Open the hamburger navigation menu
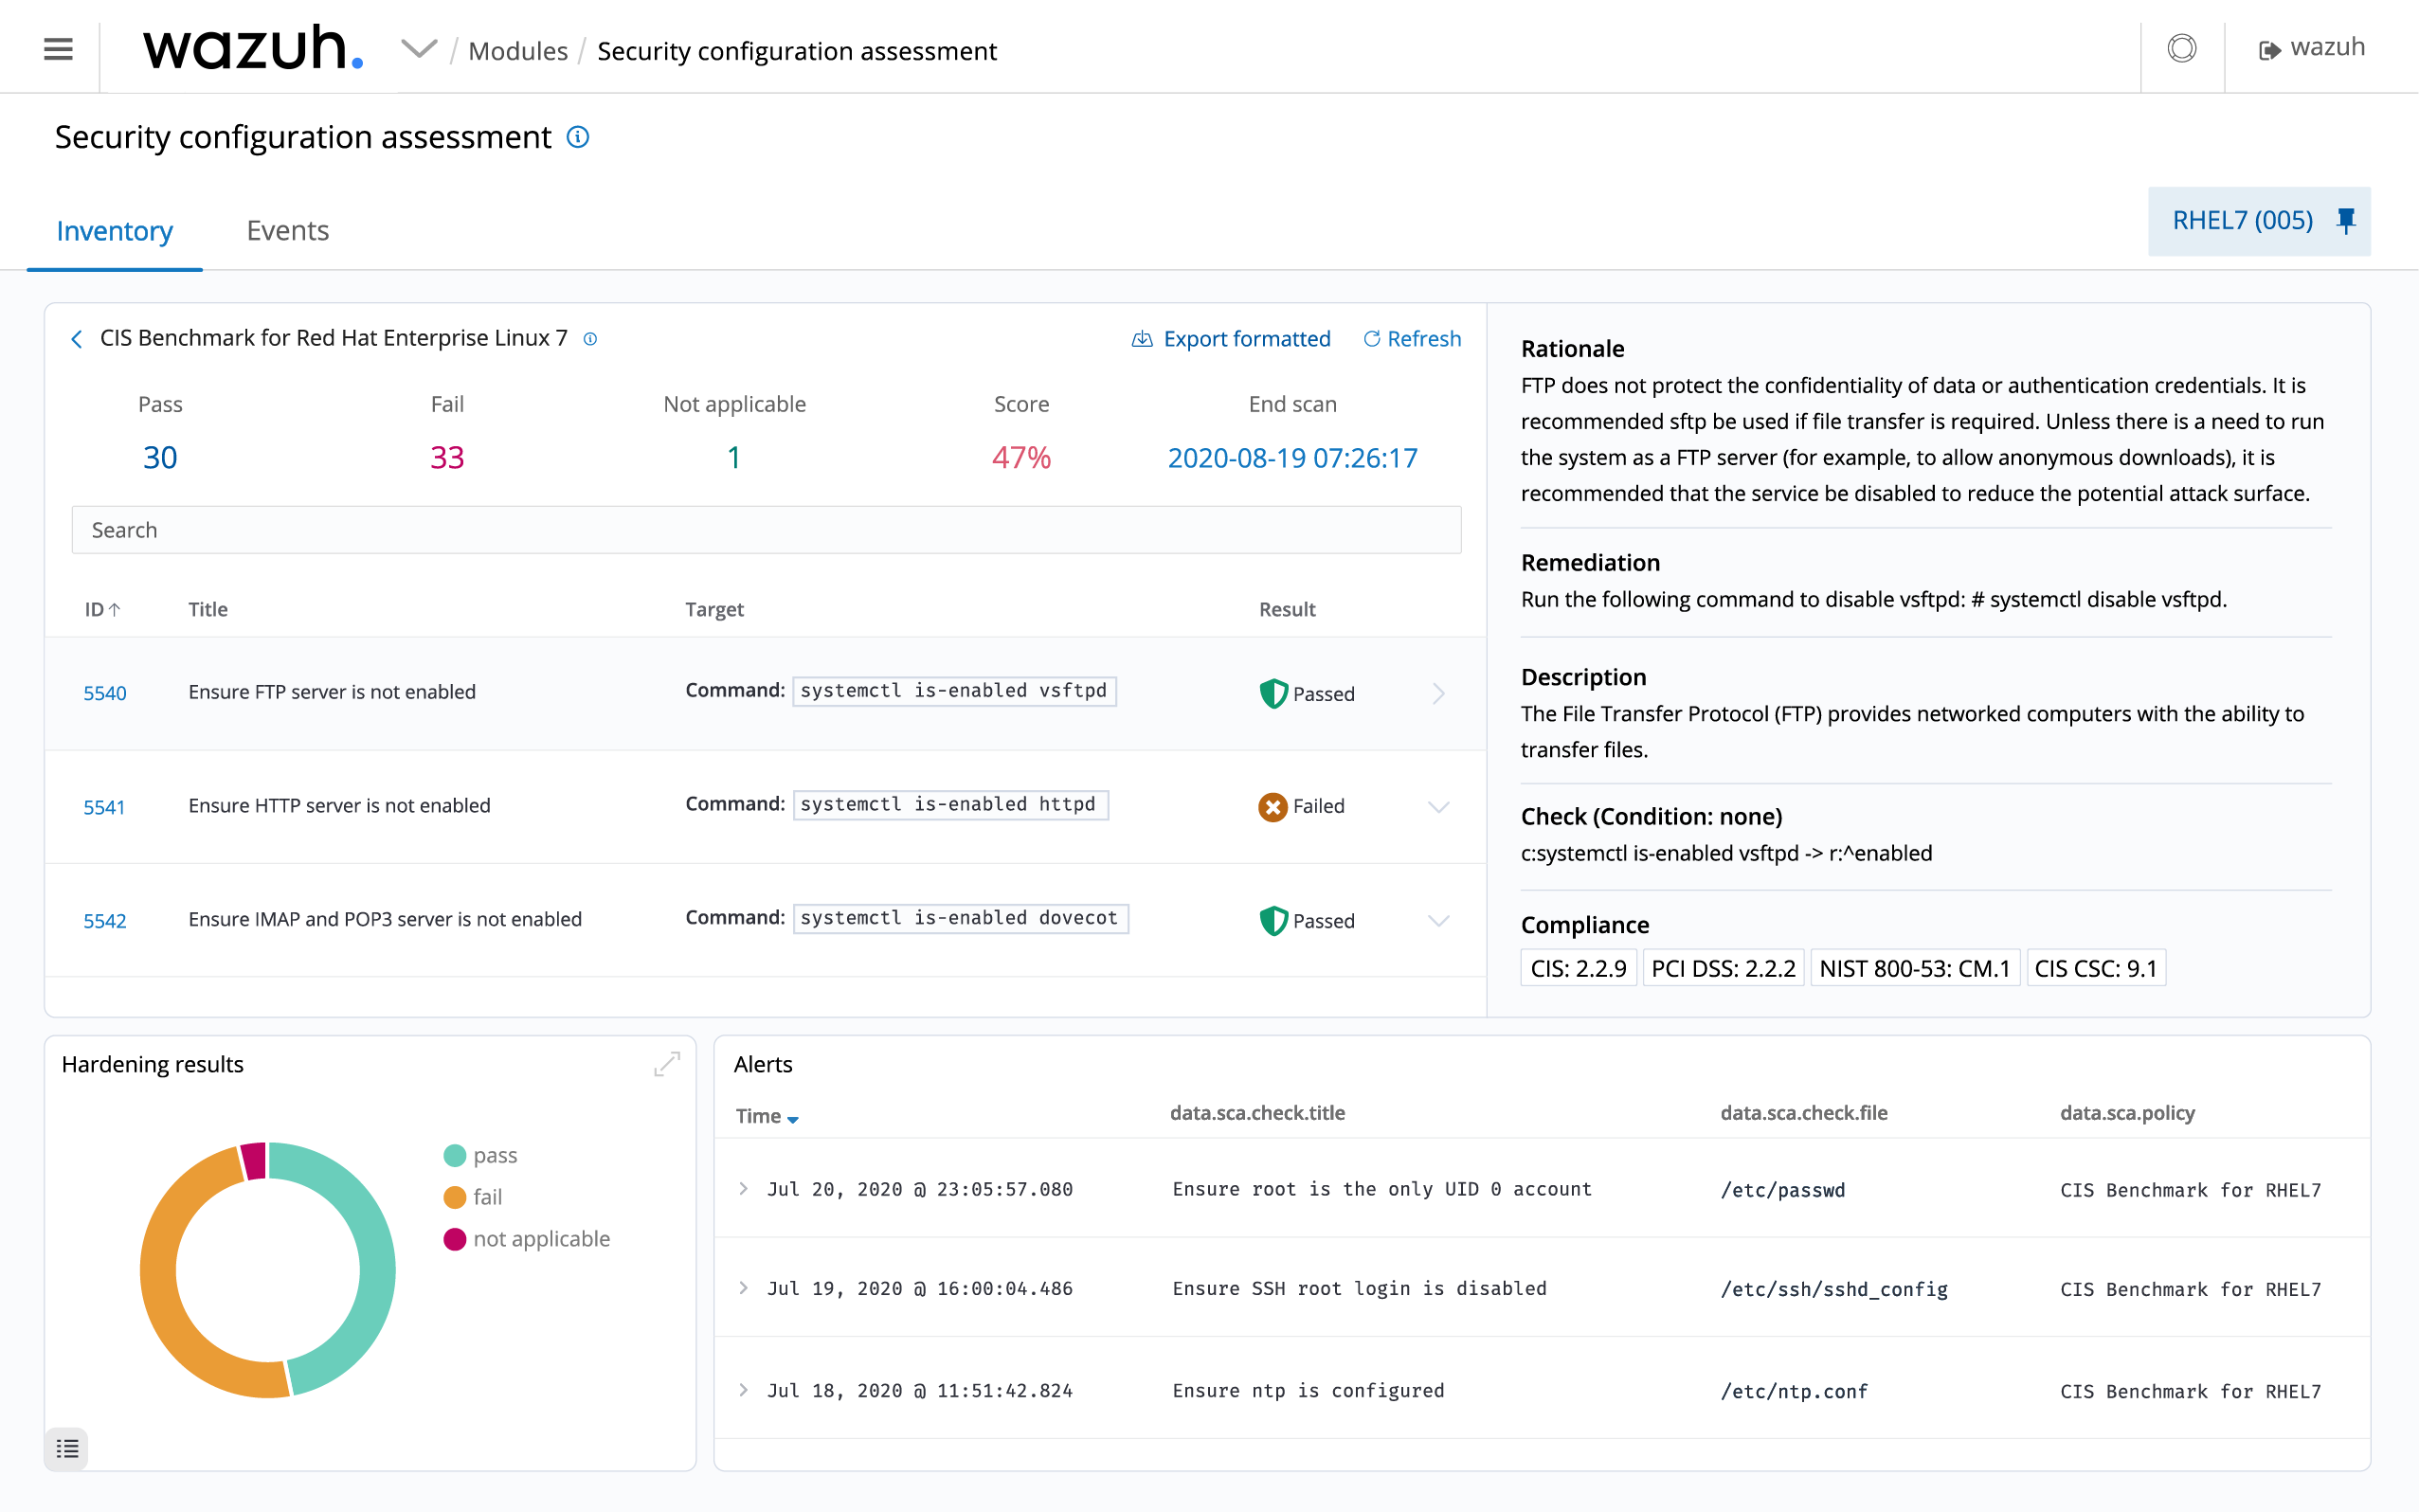The image size is (2419, 1512). tap(58, 48)
